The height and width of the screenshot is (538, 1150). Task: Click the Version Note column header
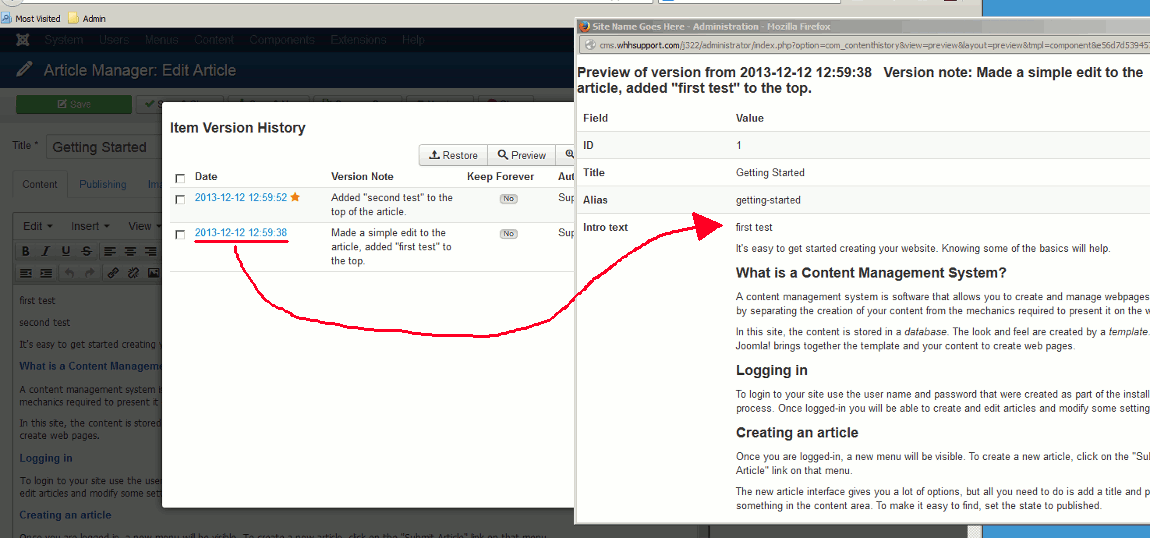point(362,177)
